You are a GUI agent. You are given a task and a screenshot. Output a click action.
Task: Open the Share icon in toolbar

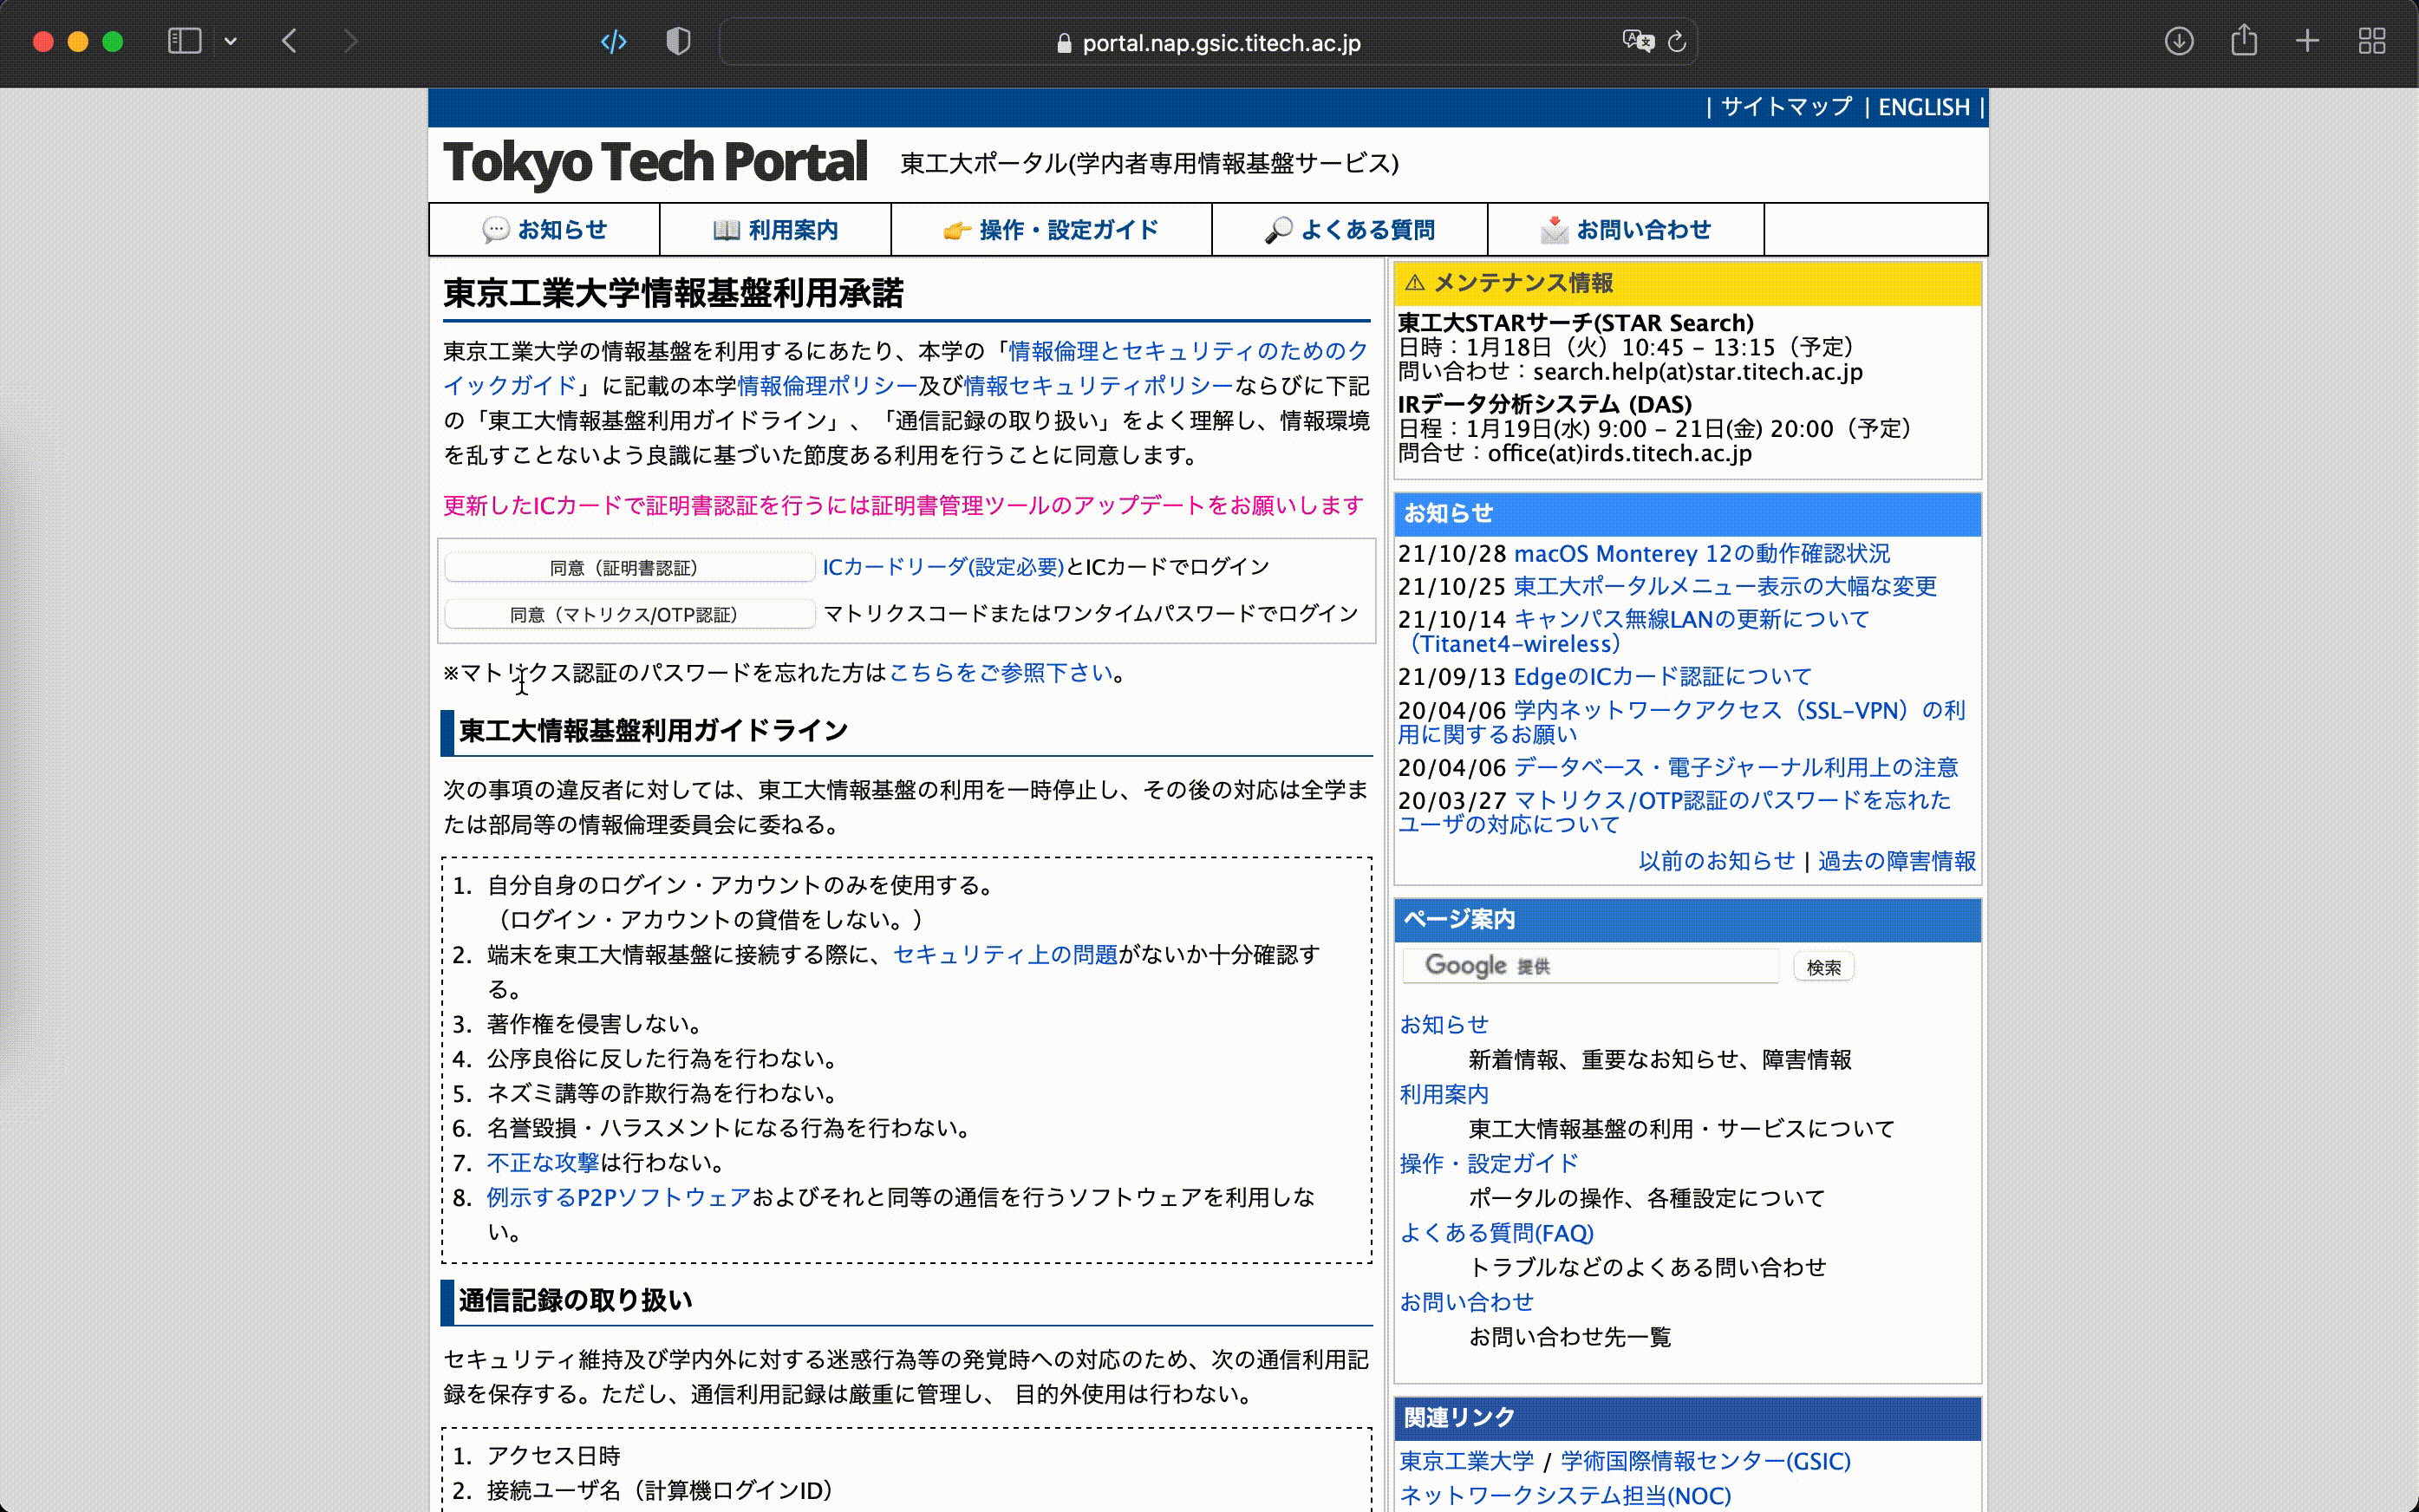coord(2244,41)
